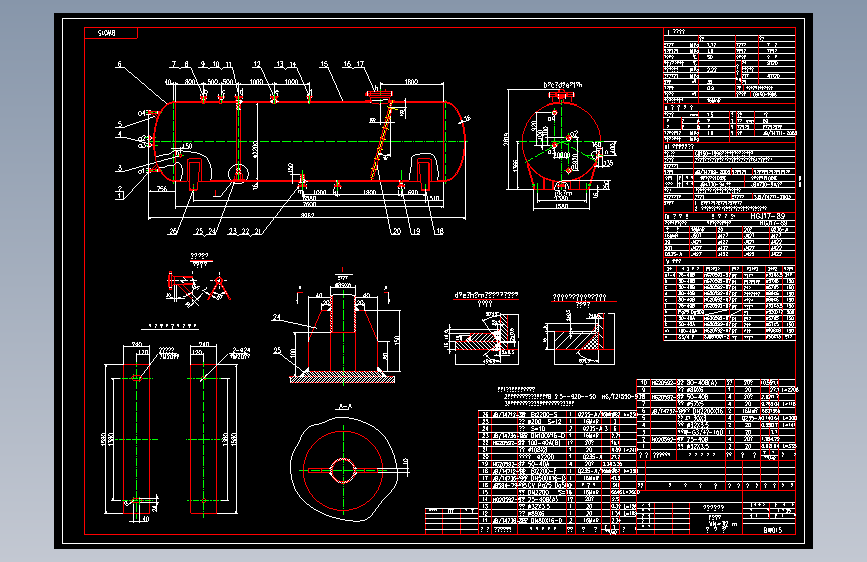Click the 240 dimension above the right plate
Screen dimensions: 867x562
point(203,345)
